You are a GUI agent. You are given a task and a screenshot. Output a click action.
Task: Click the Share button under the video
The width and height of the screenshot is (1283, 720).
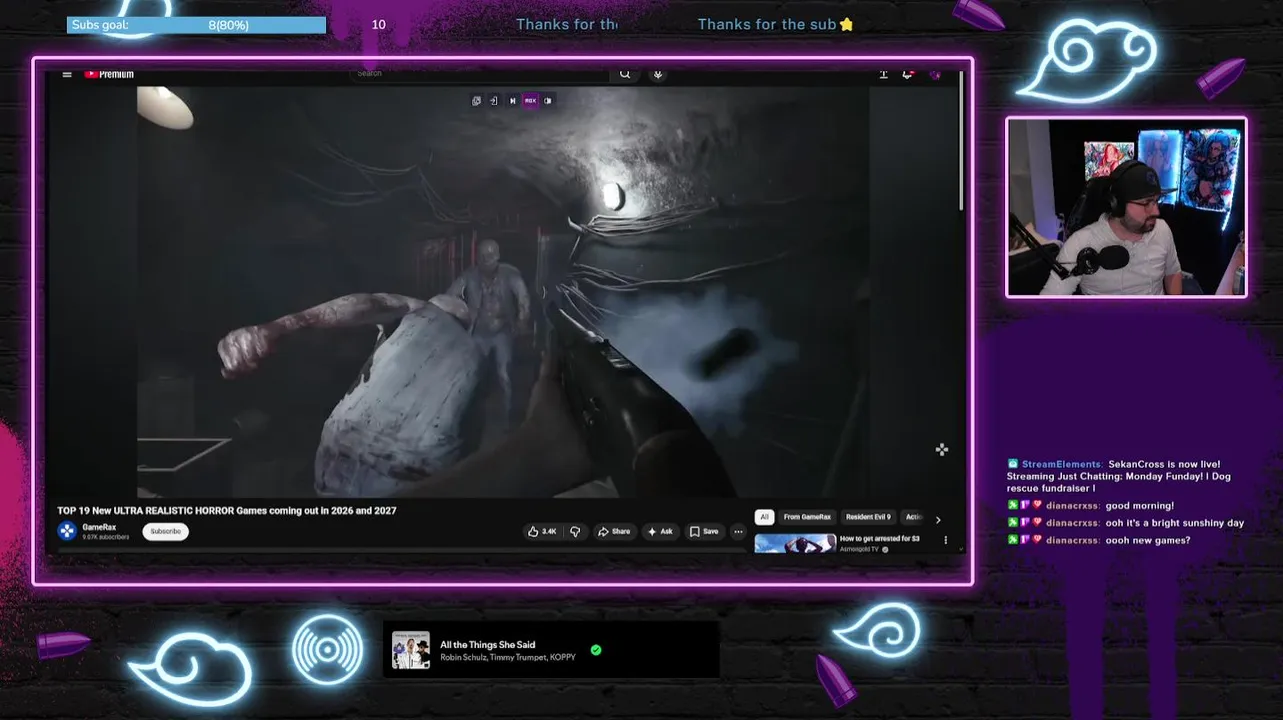point(614,531)
